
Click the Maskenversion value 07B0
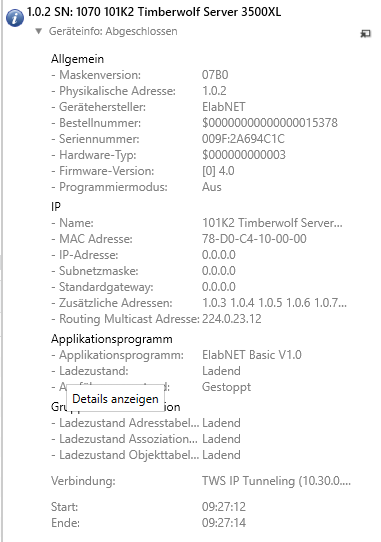coord(215,75)
